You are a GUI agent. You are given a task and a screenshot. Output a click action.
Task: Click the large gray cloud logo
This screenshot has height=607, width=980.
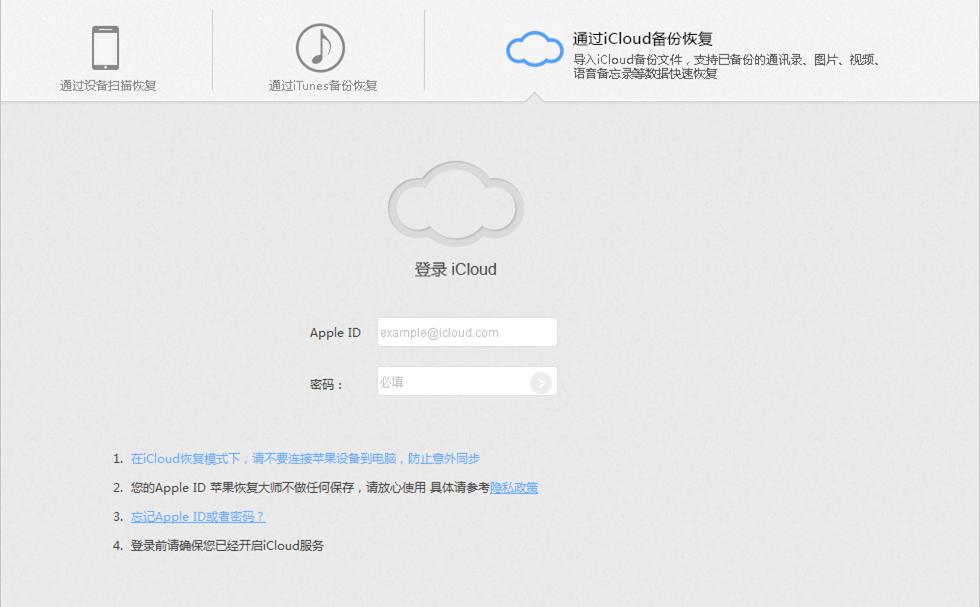pos(455,203)
